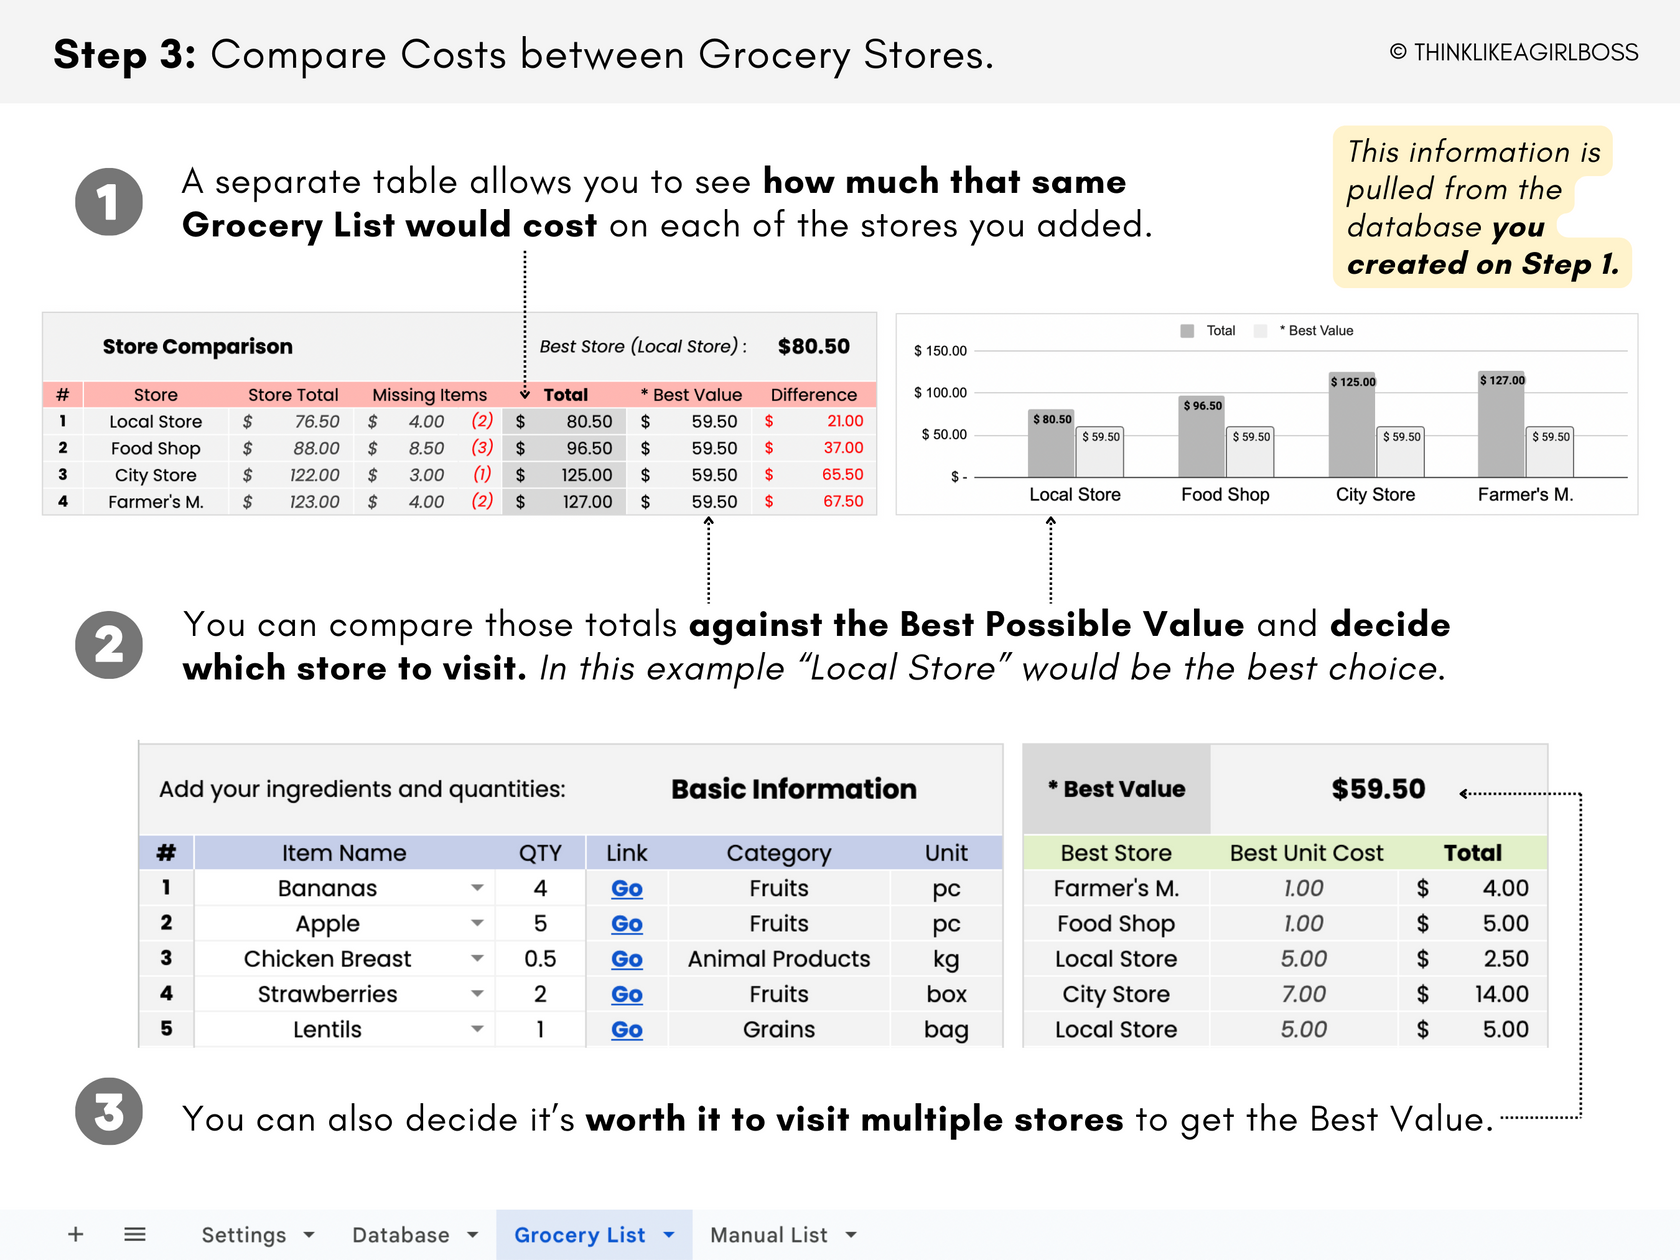Open the Chicken Breast item selector
This screenshot has height=1260, width=1680.
point(478,958)
